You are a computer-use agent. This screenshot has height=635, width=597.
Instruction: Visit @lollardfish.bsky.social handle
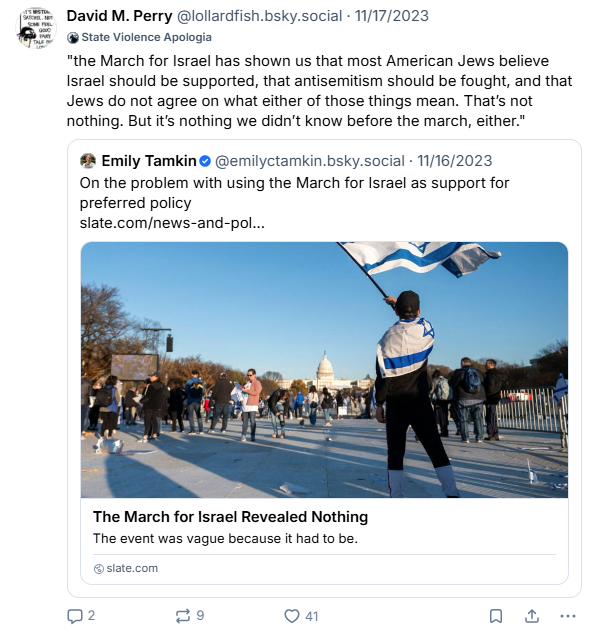(x=259, y=16)
